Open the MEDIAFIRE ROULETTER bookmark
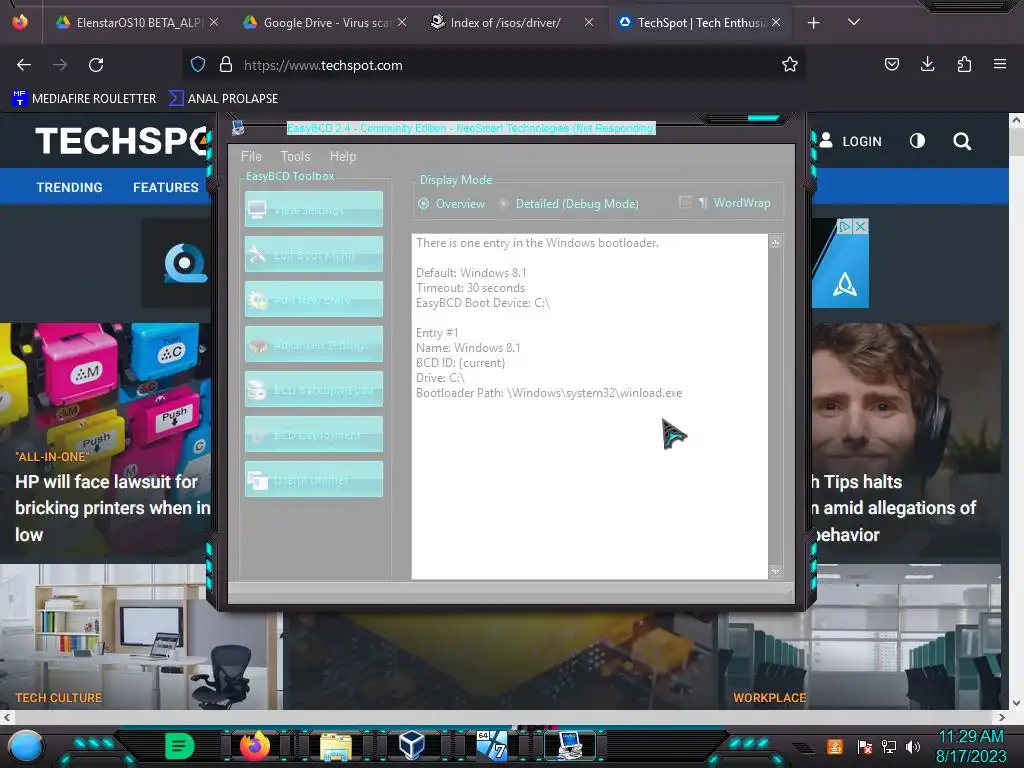This screenshot has height=768, width=1024. point(84,99)
